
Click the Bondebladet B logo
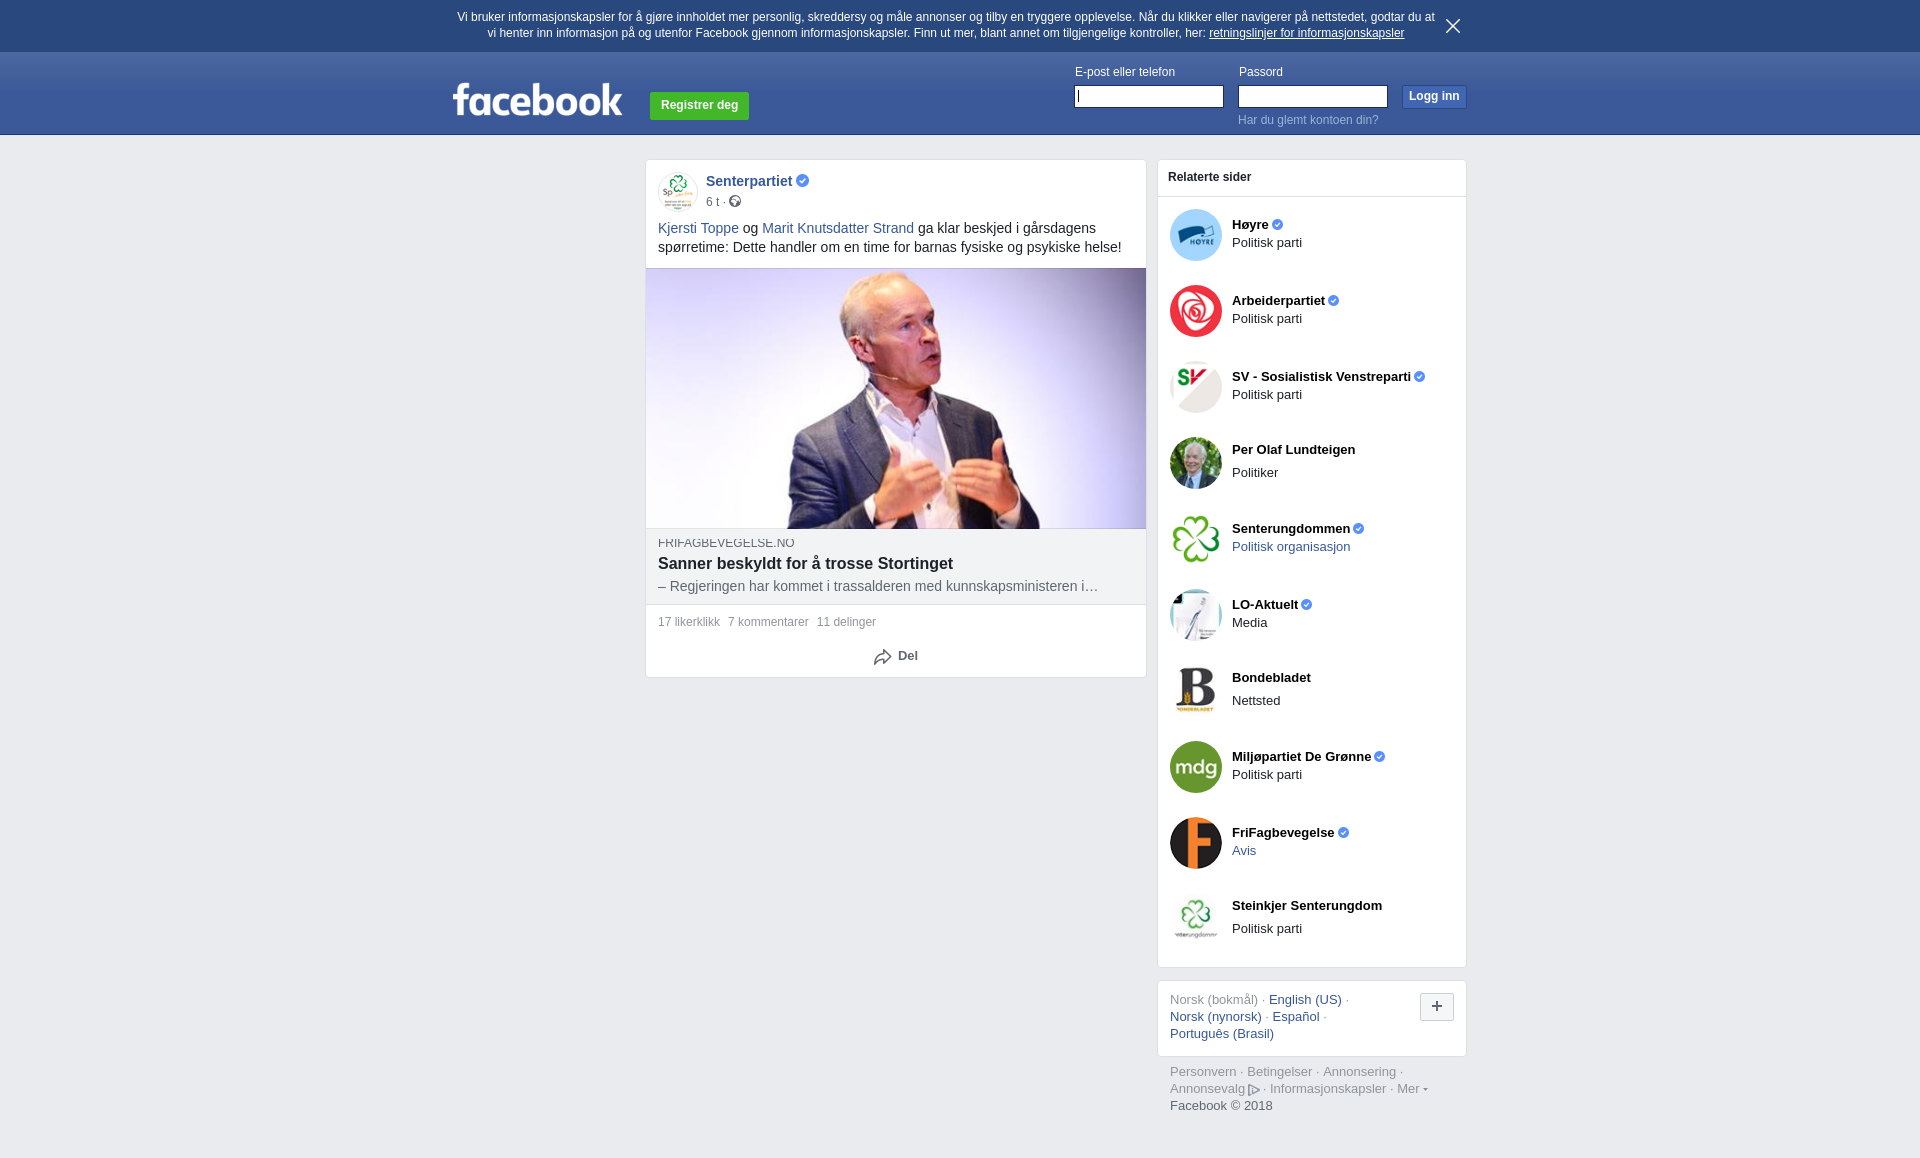click(1196, 691)
